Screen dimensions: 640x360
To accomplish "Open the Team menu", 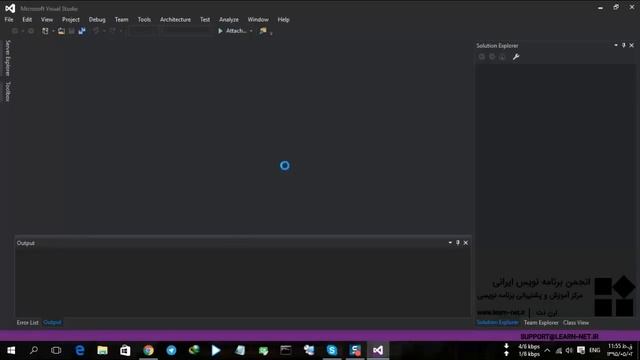I will (121, 20).
